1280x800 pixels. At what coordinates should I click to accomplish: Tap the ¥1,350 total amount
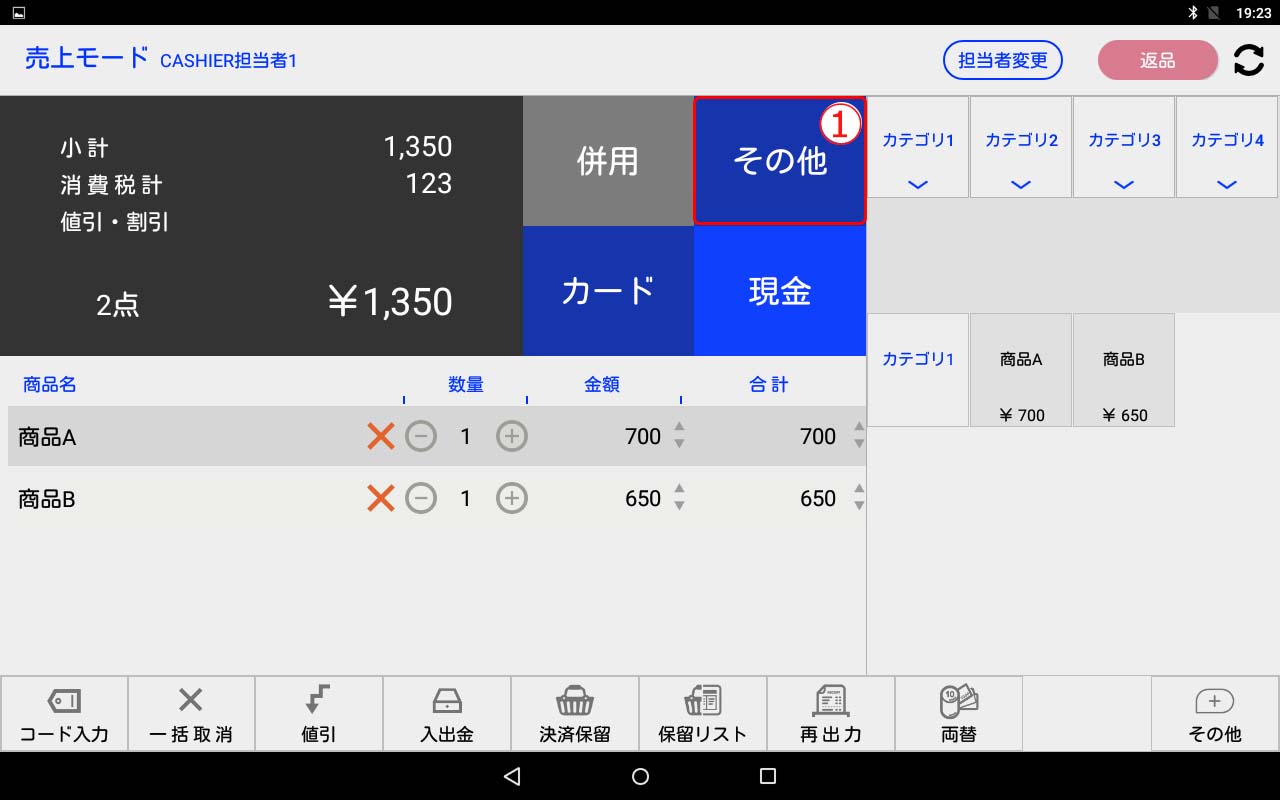(390, 302)
